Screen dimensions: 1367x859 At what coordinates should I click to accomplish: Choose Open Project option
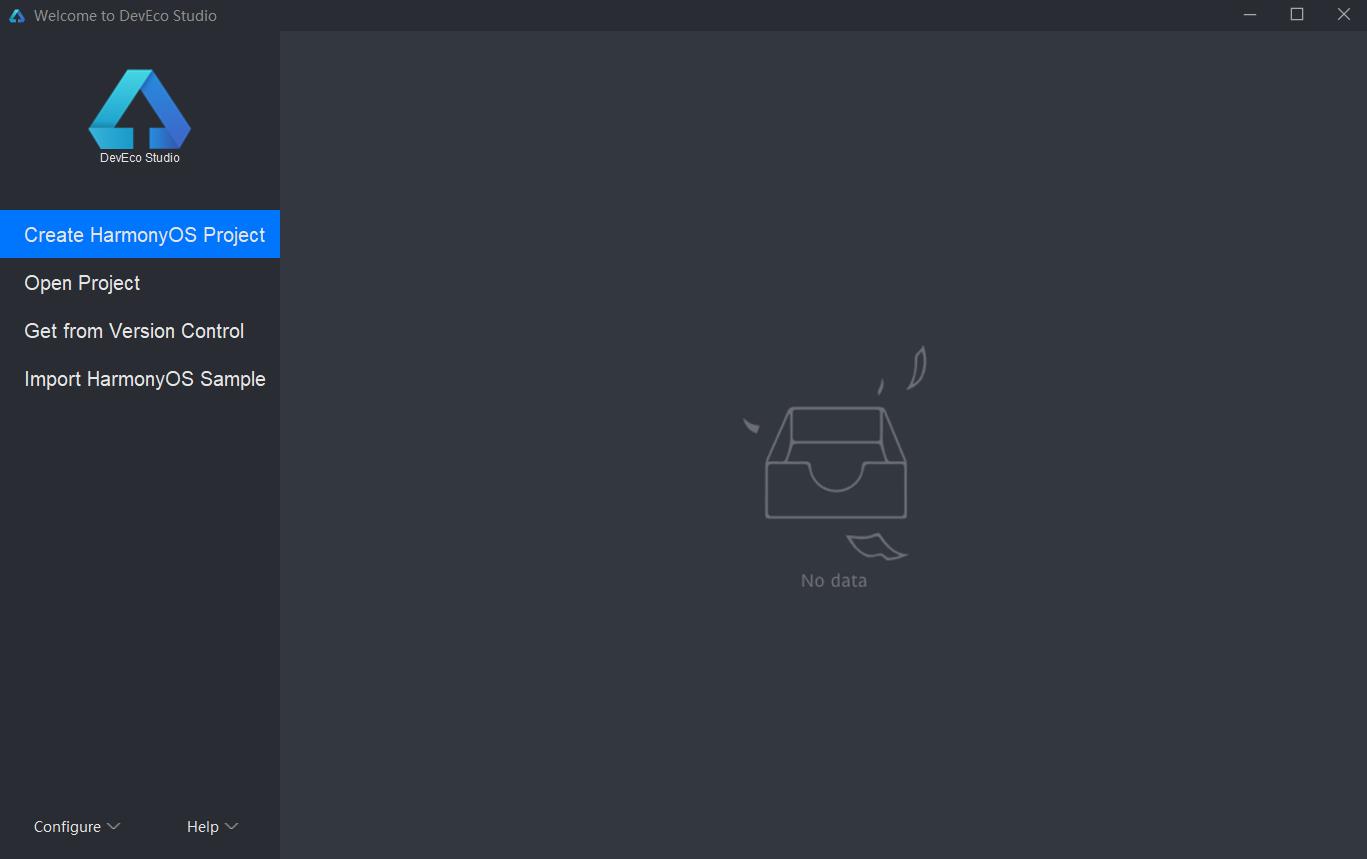[x=140, y=283]
